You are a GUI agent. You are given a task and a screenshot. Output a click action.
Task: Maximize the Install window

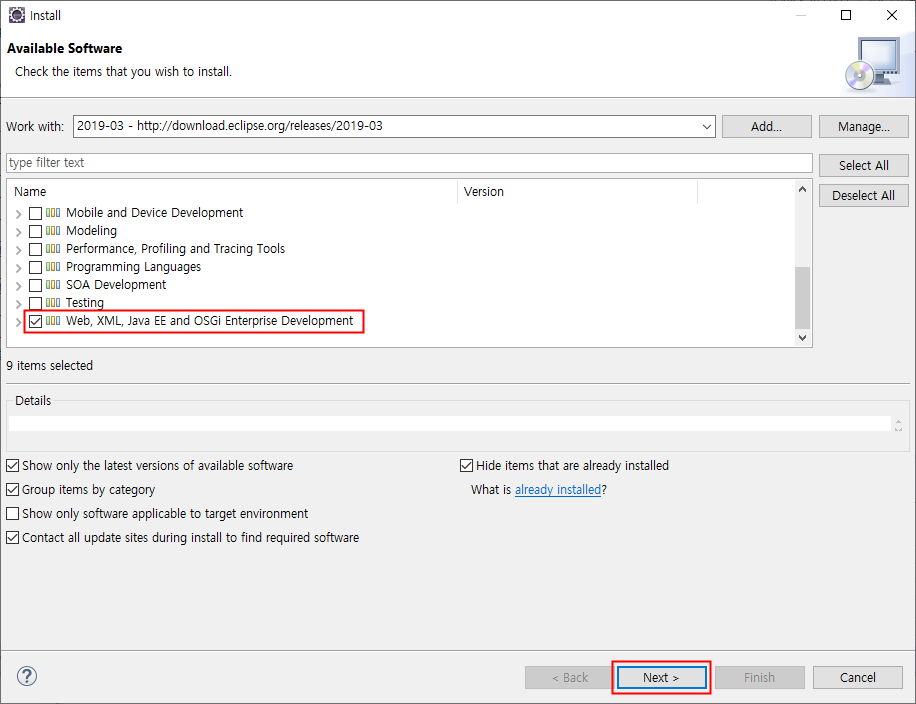pos(845,15)
